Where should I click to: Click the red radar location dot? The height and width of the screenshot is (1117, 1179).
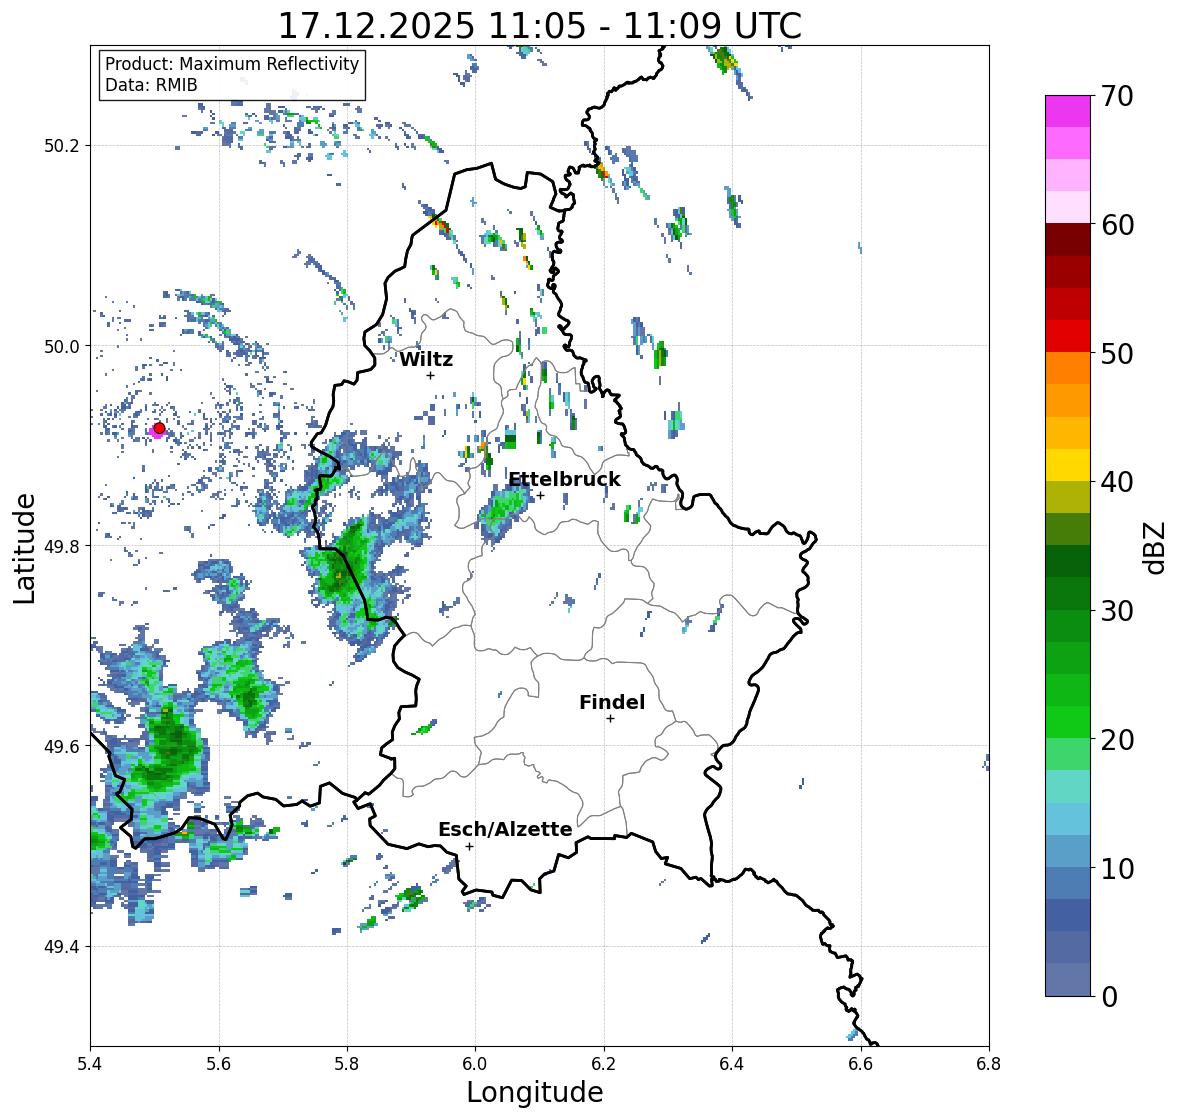pyautogui.click(x=159, y=428)
